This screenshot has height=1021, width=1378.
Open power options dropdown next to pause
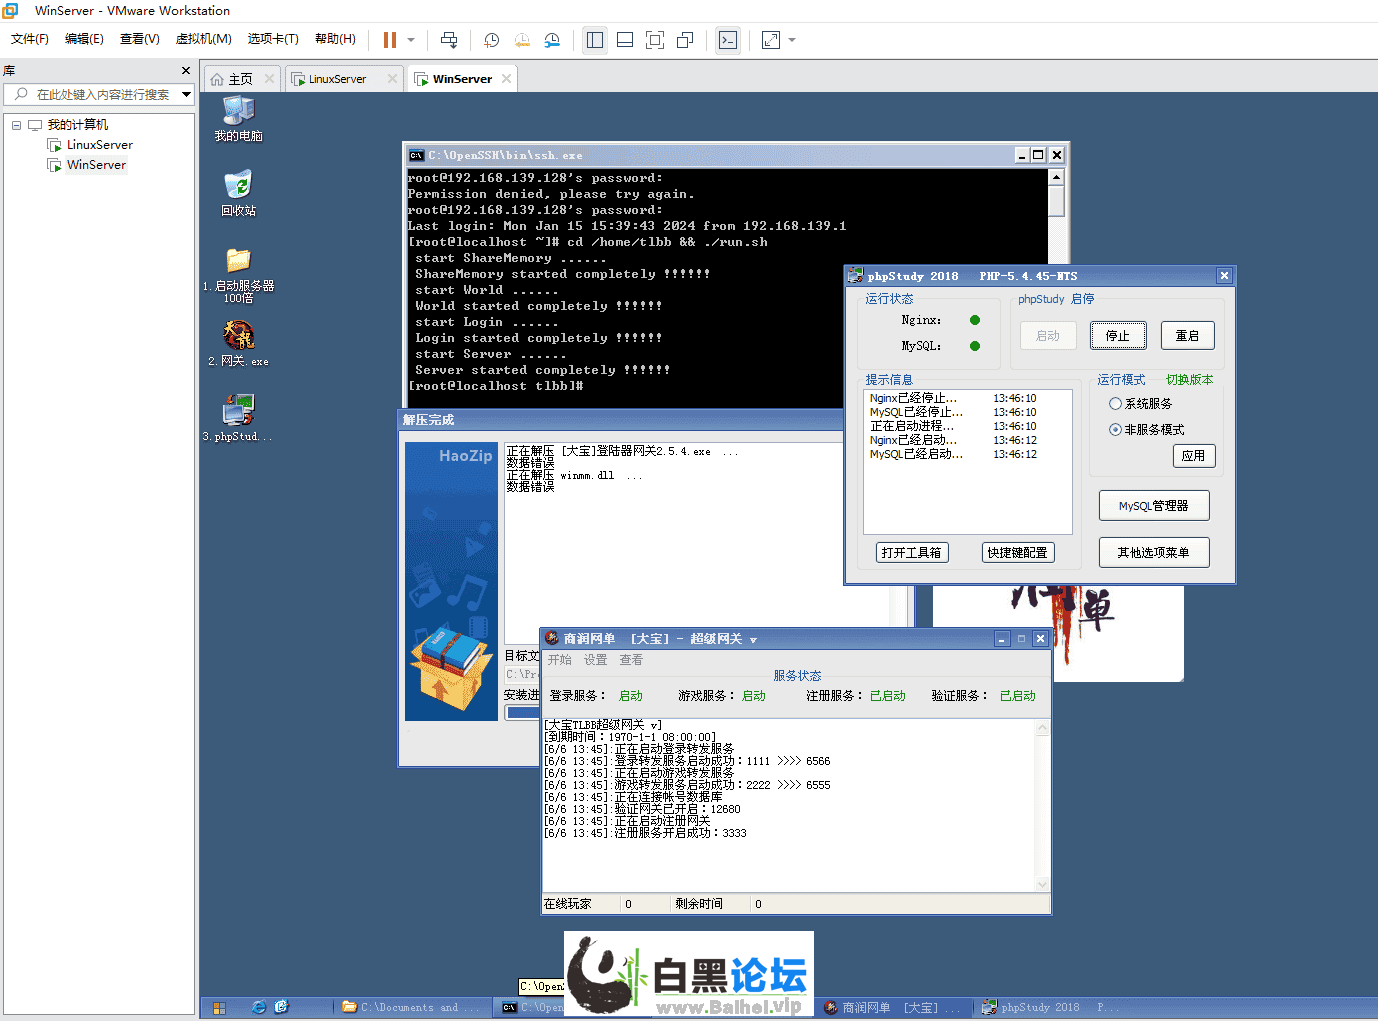point(411,40)
